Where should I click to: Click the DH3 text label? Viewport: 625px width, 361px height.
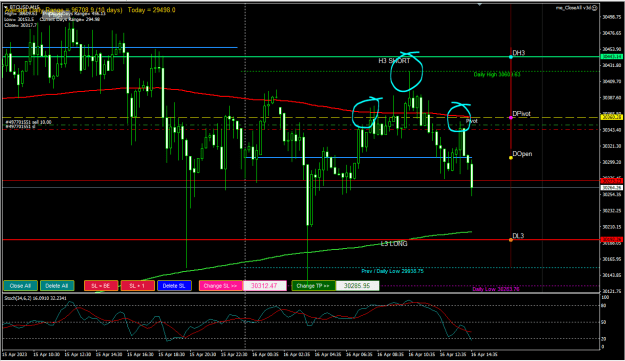click(x=519, y=53)
